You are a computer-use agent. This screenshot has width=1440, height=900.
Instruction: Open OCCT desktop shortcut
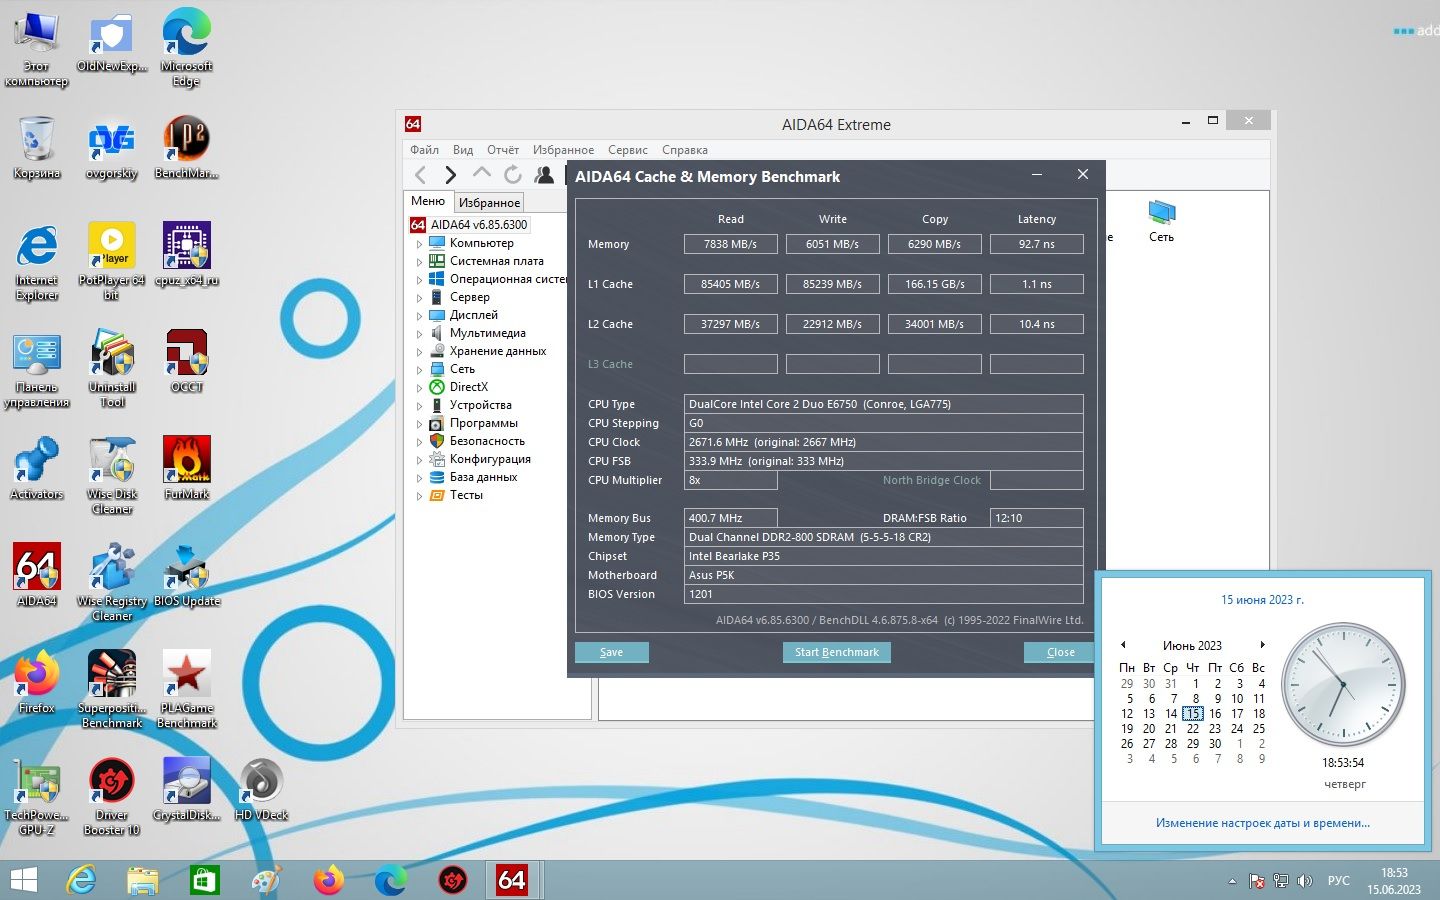point(187,359)
